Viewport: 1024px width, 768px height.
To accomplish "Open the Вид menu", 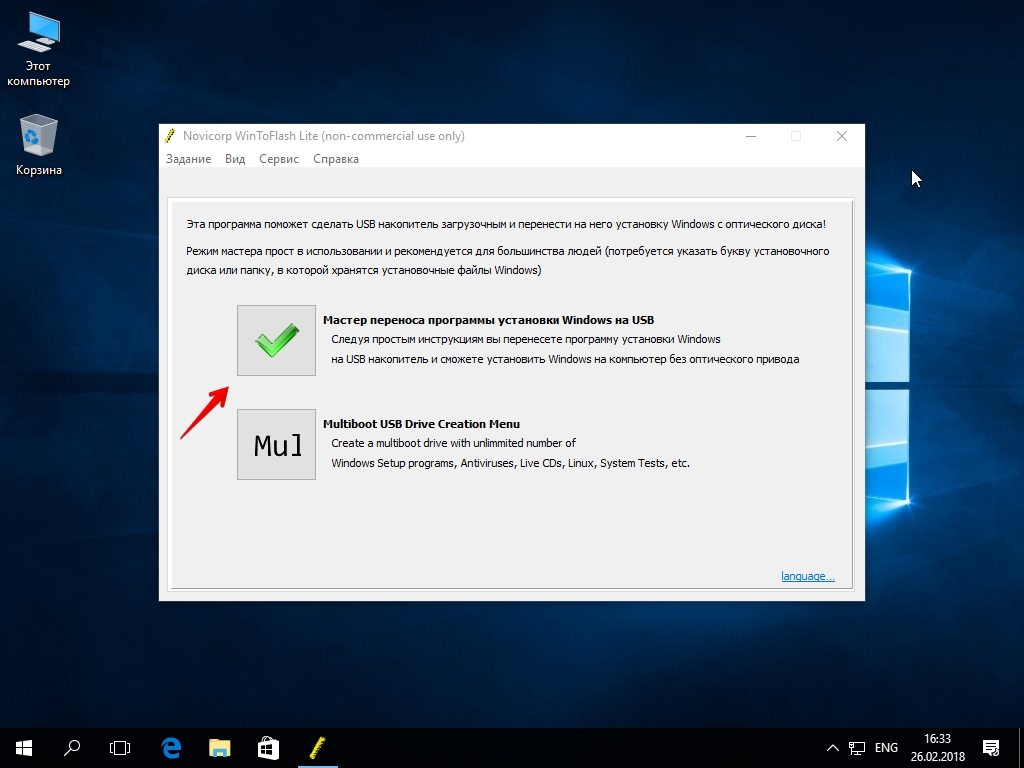I will point(235,159).
